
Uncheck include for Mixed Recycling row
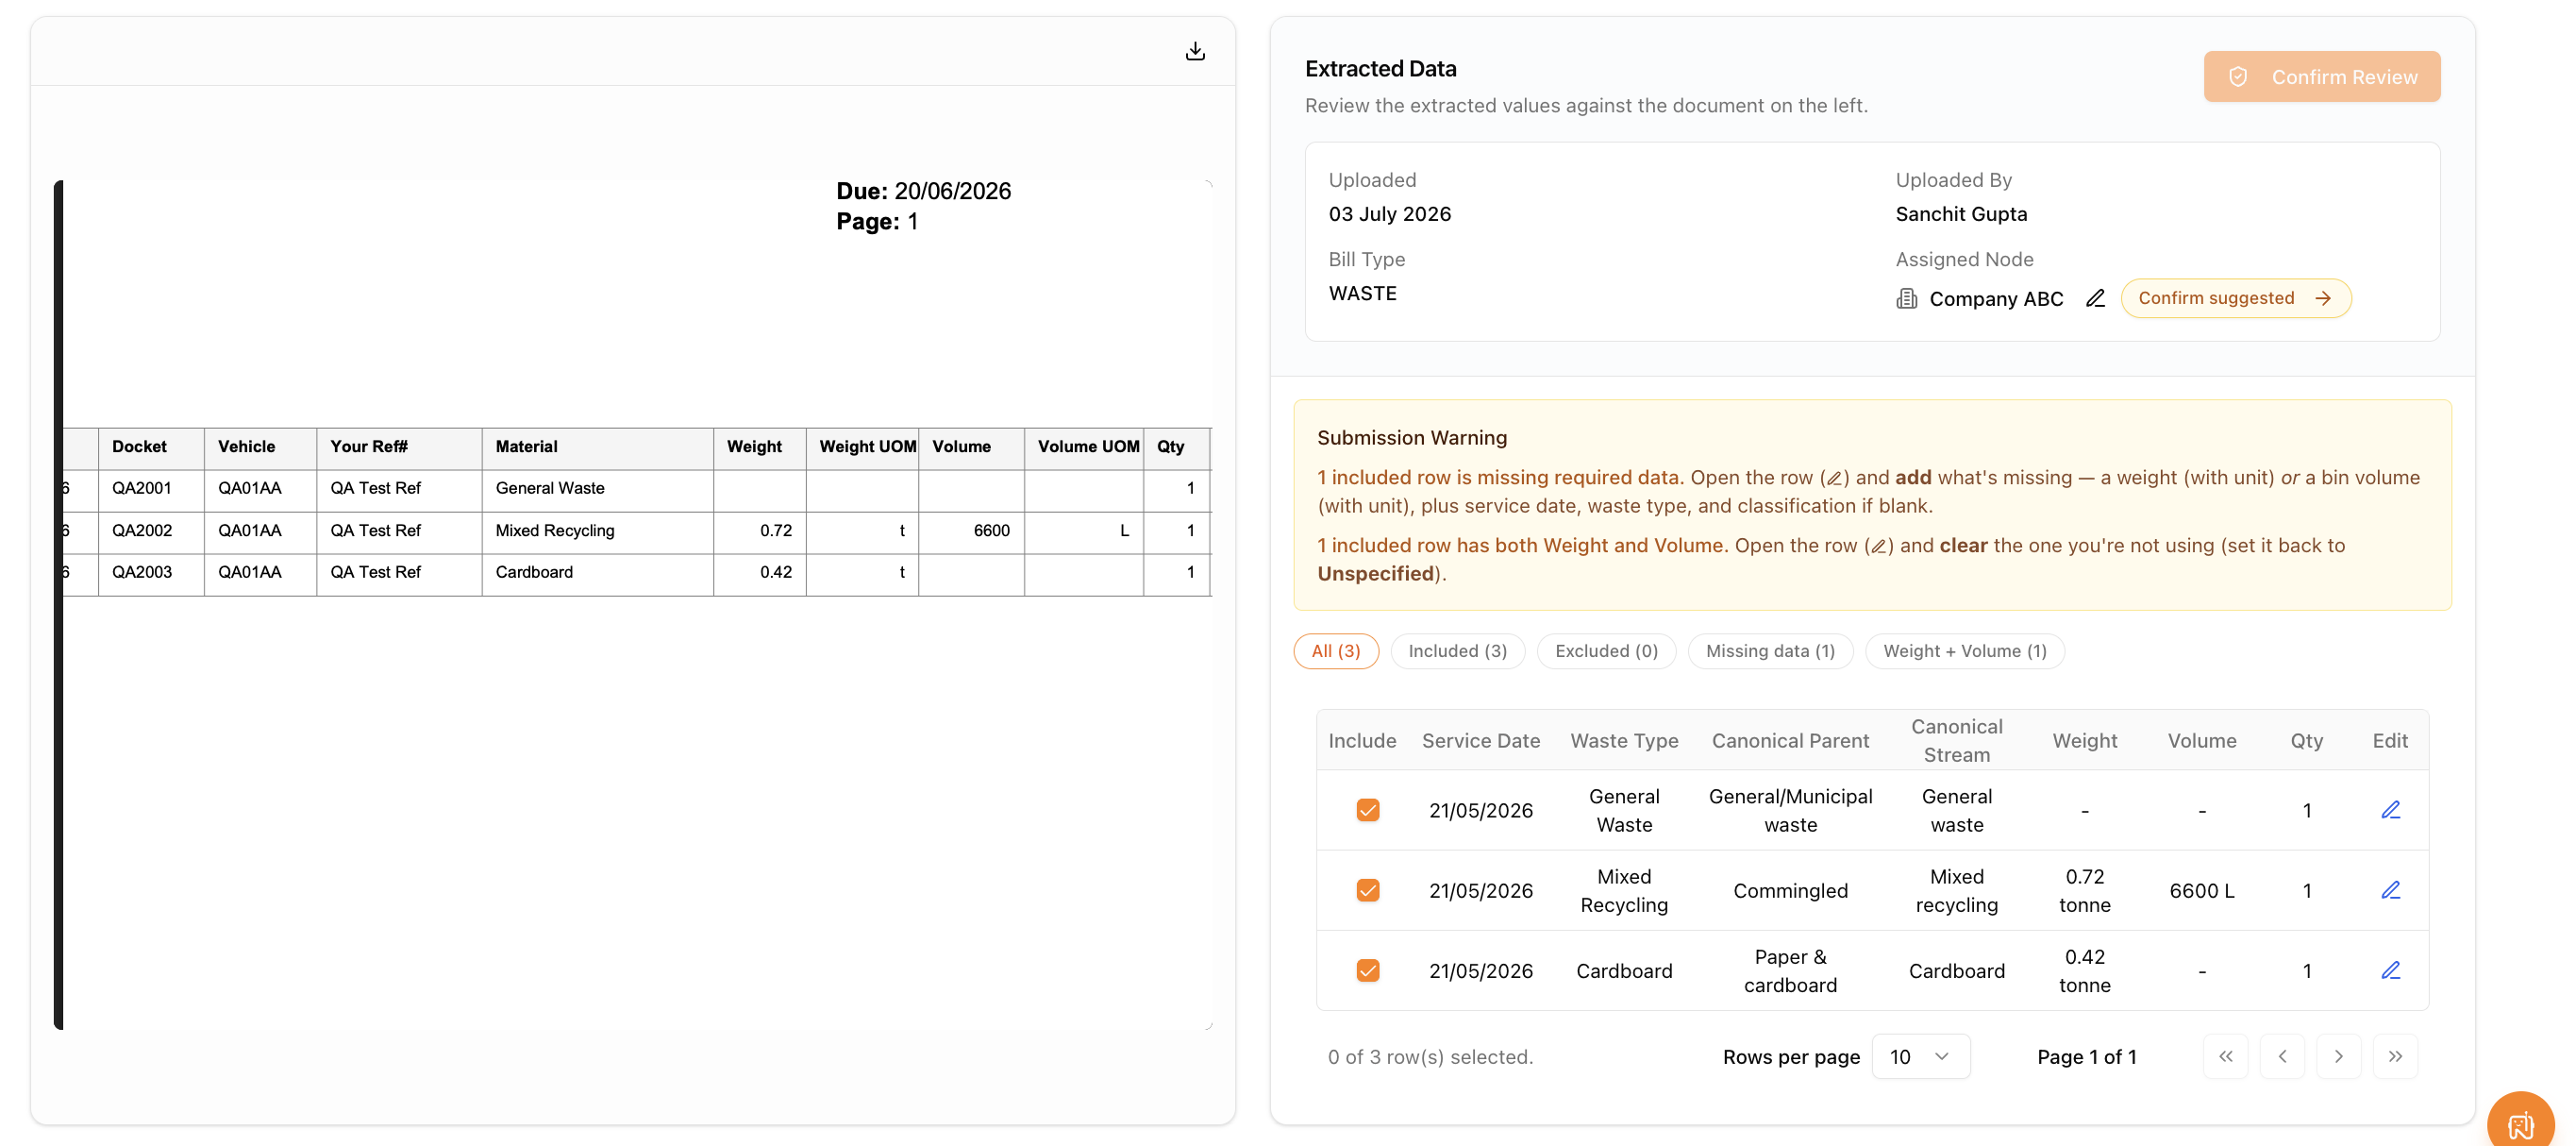[x=1367, y=890]
